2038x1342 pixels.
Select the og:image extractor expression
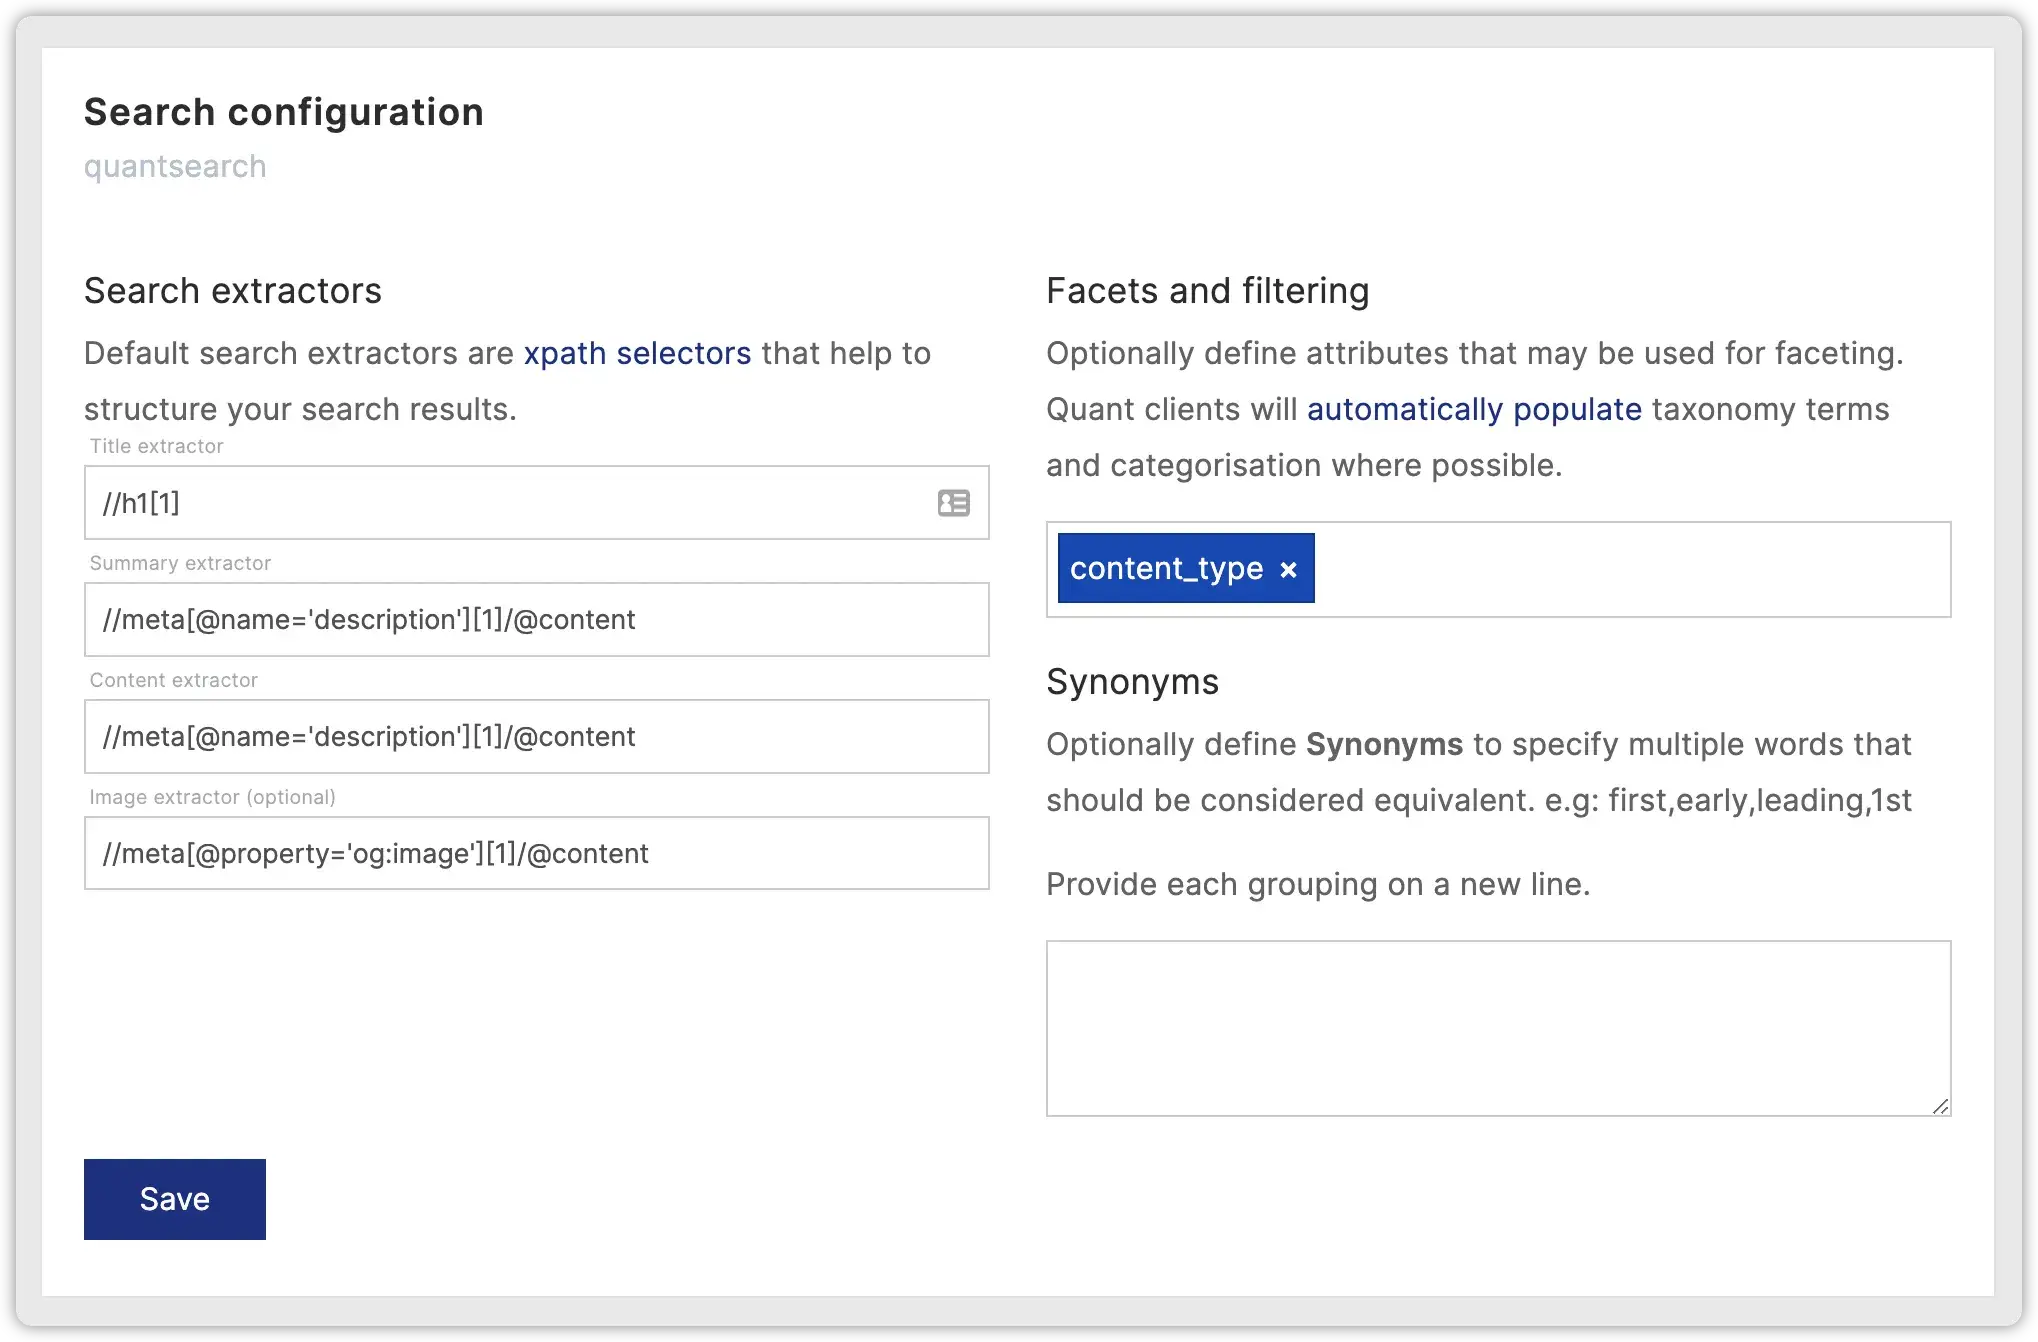[x=375, y=853]
